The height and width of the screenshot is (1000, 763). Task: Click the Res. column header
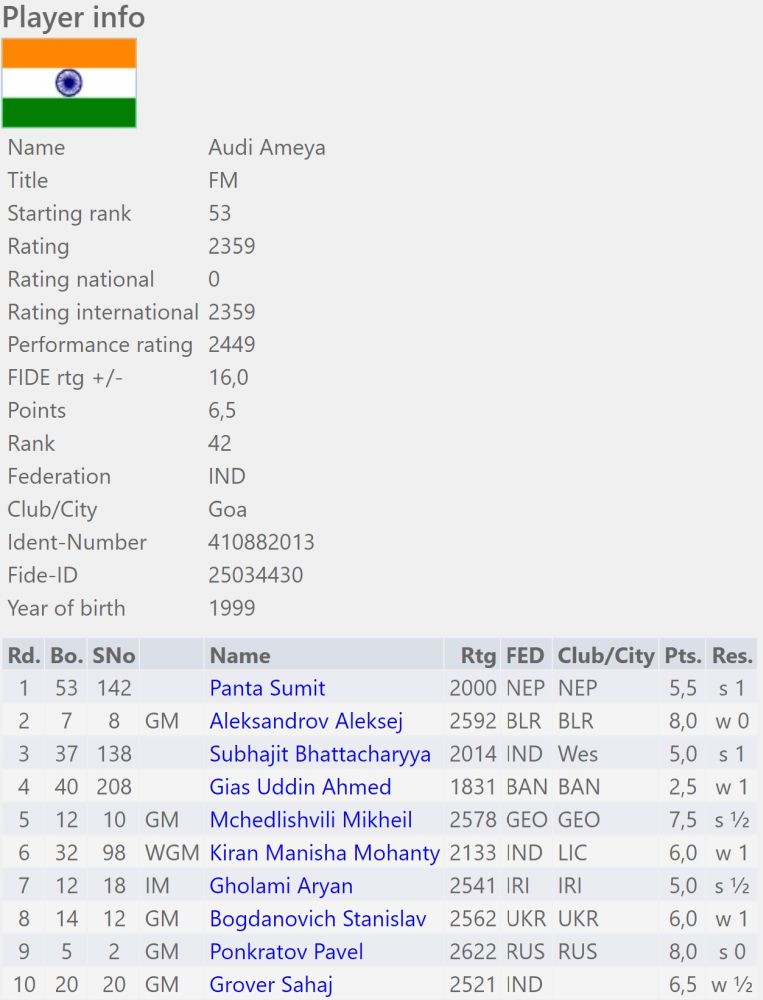pyautogui.click(x=732, y=655)
